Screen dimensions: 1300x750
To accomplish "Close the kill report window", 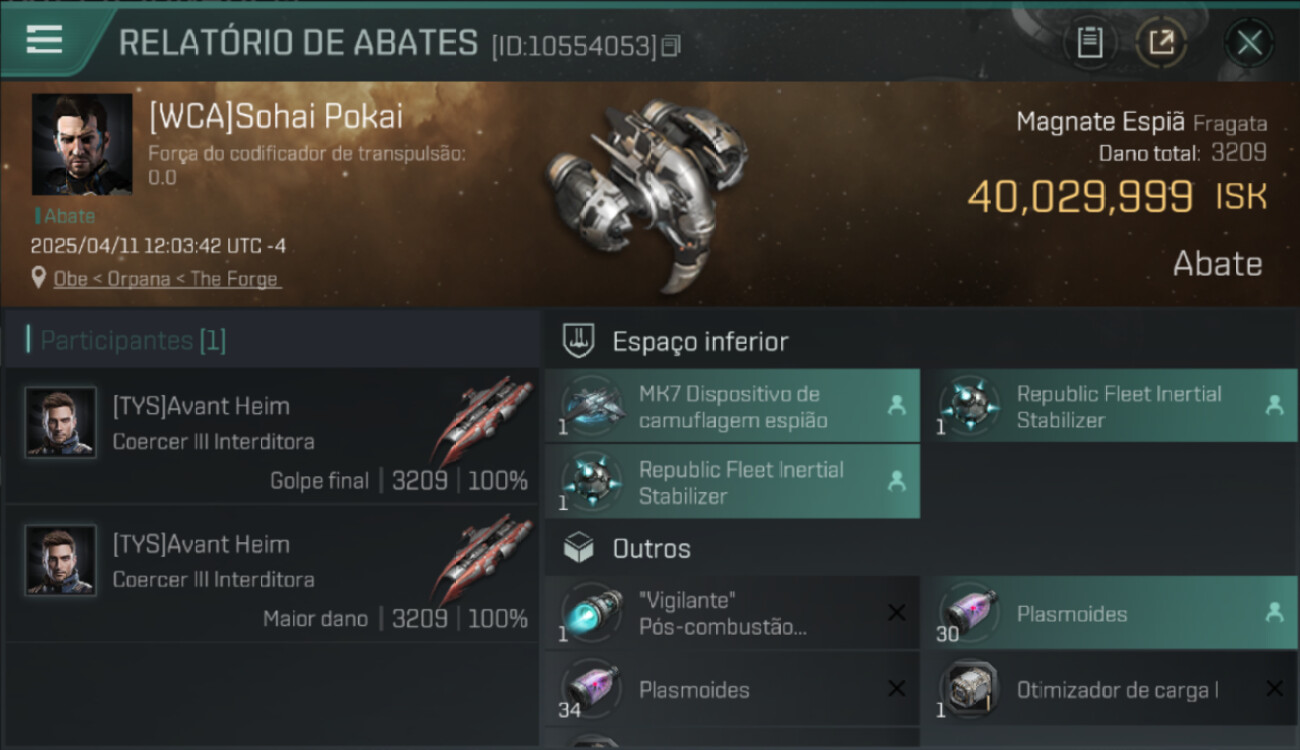I will [x=1249, y=42].
